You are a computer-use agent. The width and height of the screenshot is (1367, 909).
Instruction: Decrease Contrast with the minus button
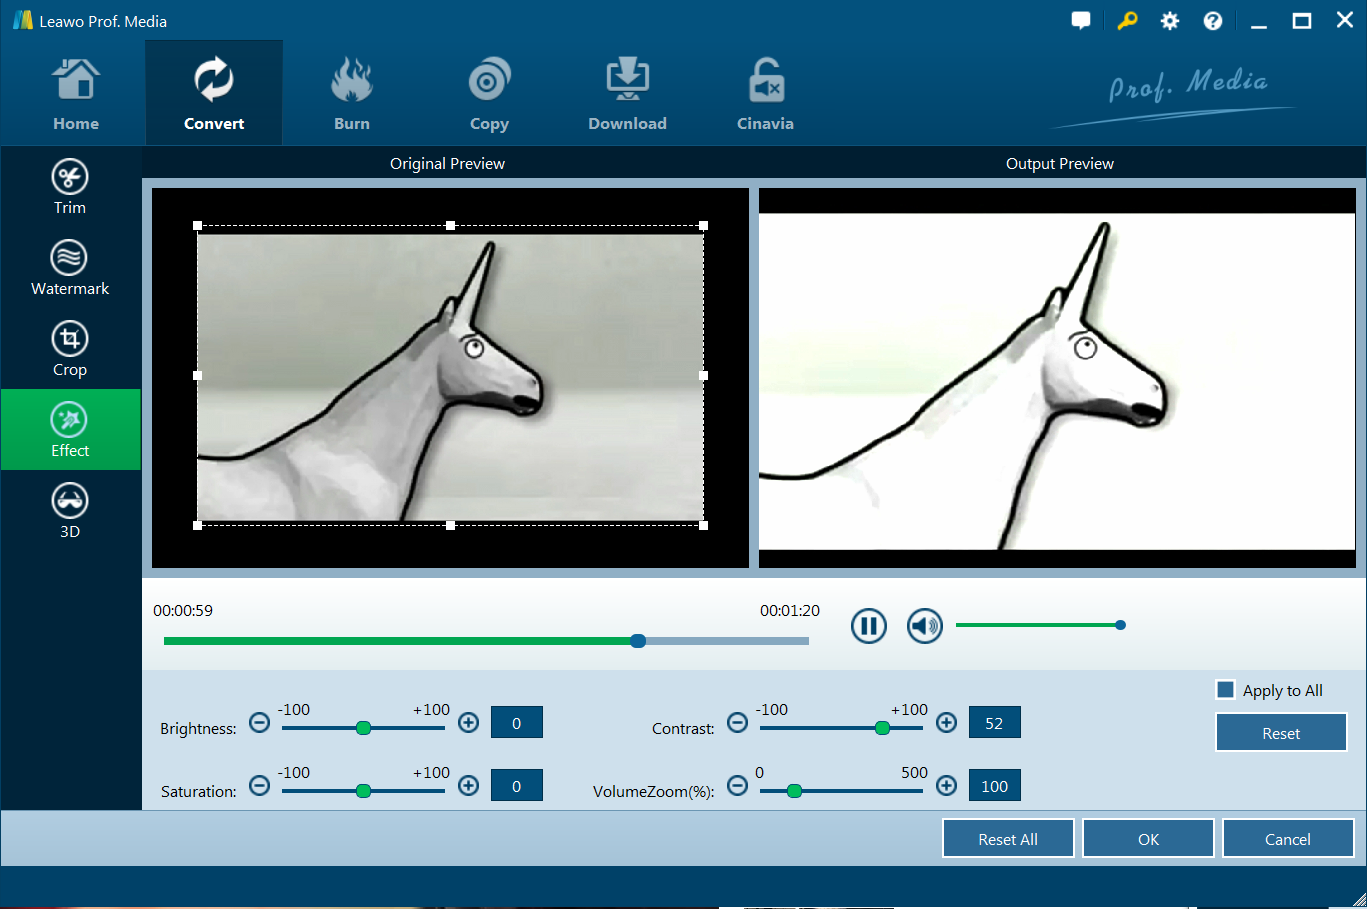pos(737,722)
